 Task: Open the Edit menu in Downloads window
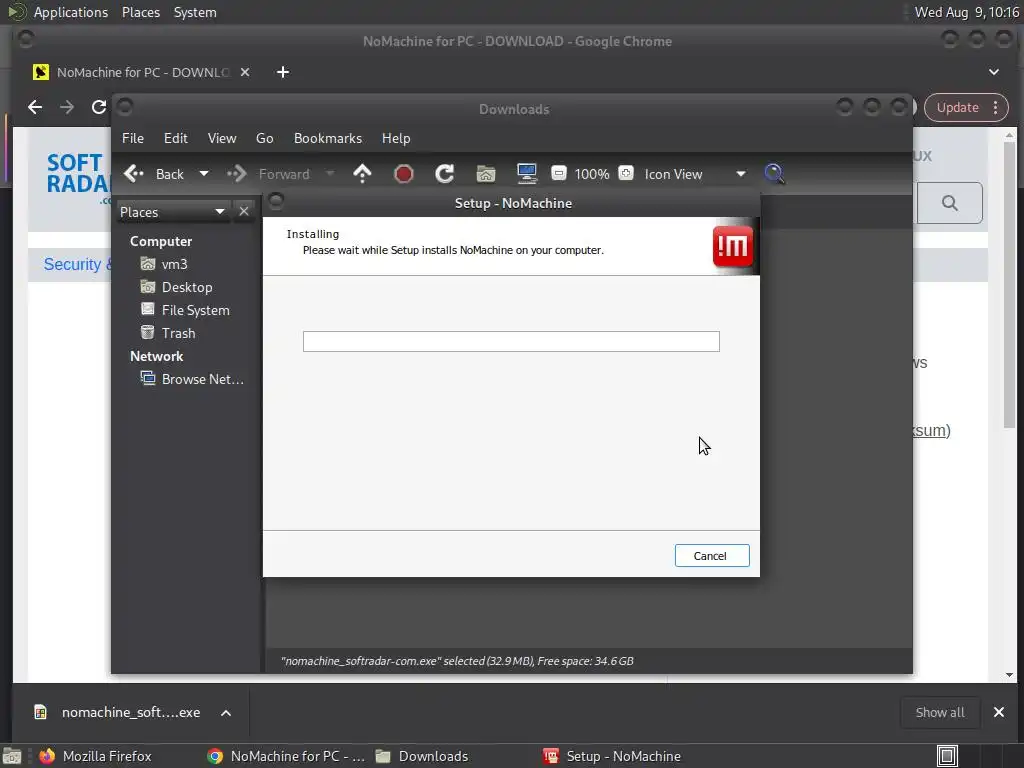point(175,138)
